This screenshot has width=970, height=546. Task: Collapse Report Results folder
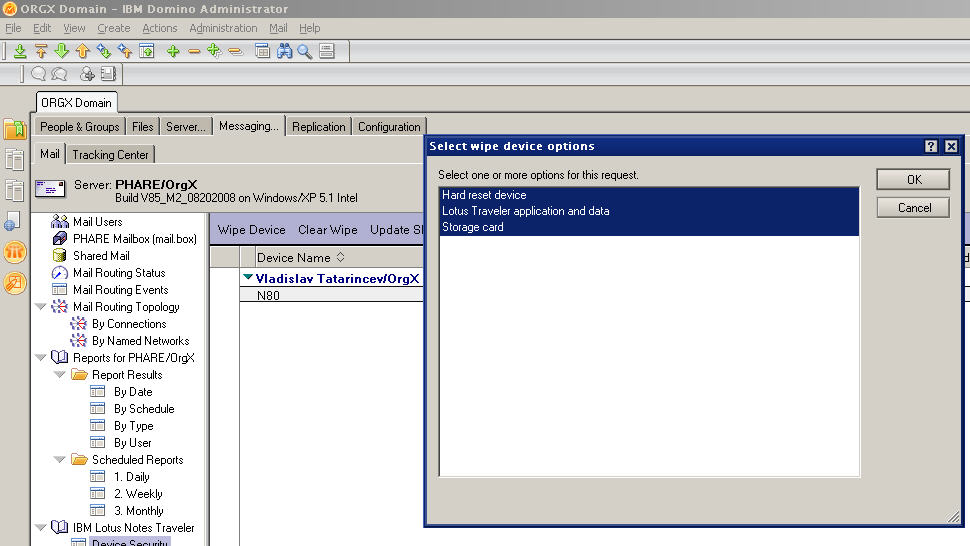coord(59,375)
